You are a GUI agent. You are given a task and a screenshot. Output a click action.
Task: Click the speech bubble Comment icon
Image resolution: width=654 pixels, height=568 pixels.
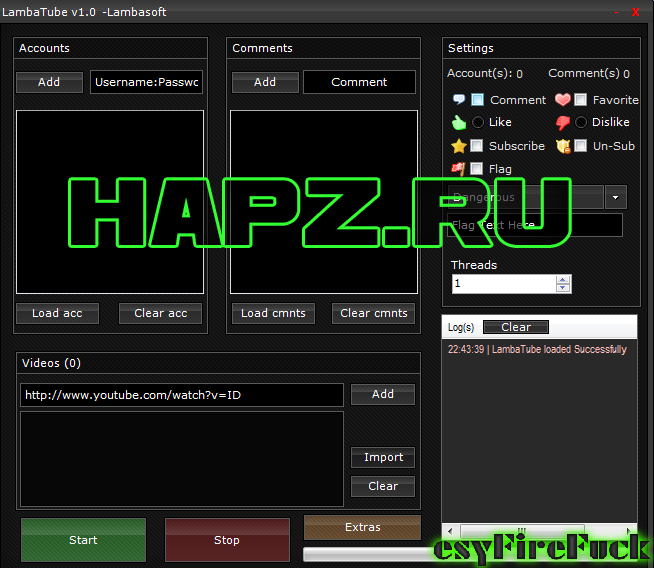[x=459, y=100]
